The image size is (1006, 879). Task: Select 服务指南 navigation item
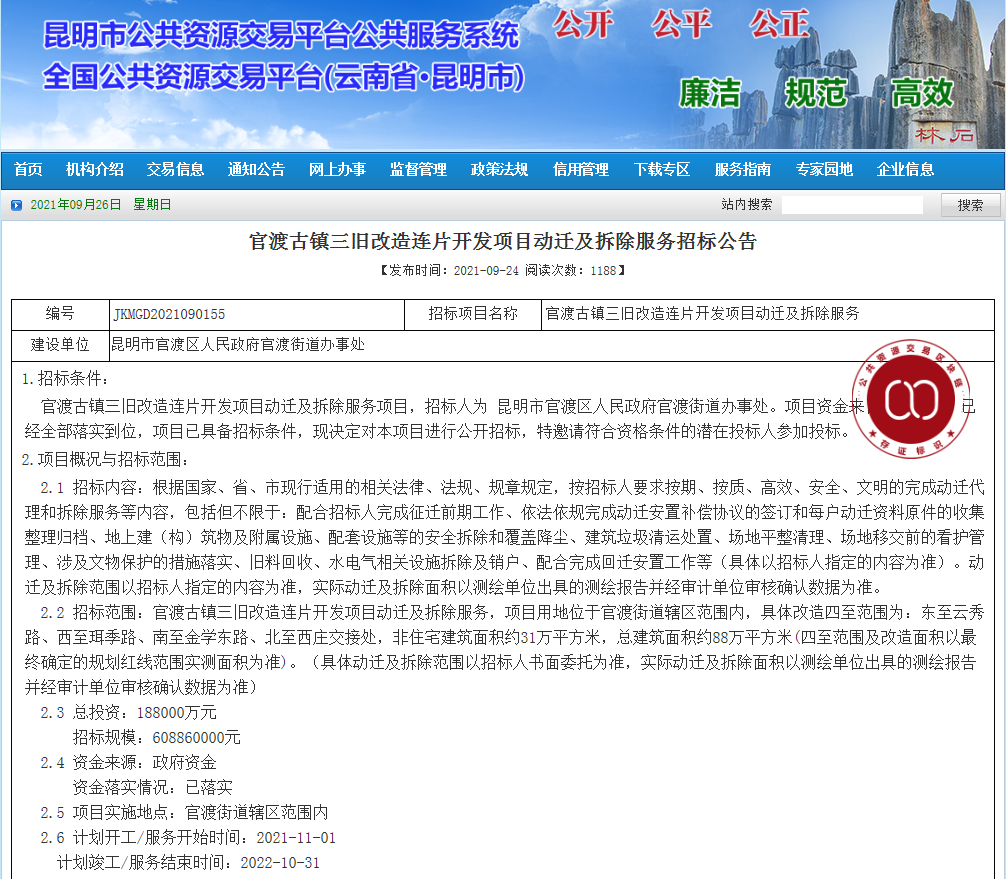click(743, 170)
